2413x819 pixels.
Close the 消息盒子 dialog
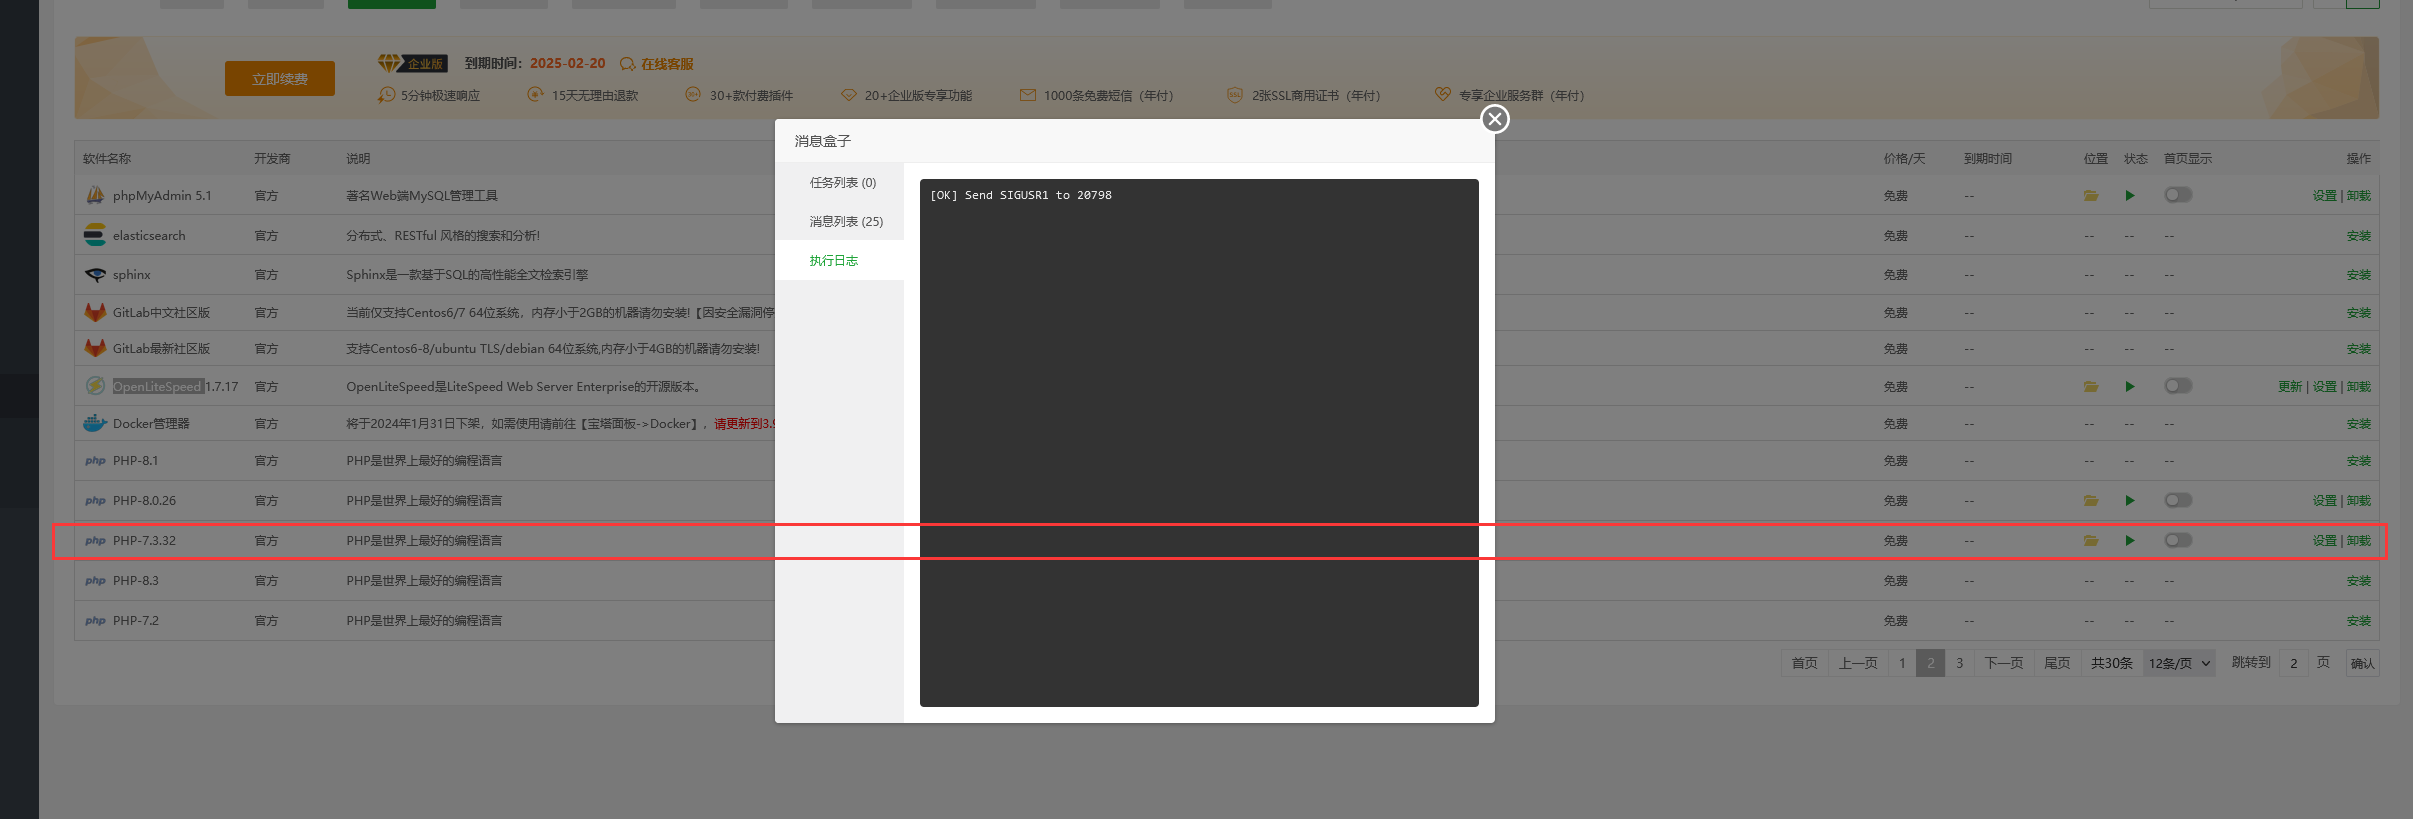pos(1494,119)
